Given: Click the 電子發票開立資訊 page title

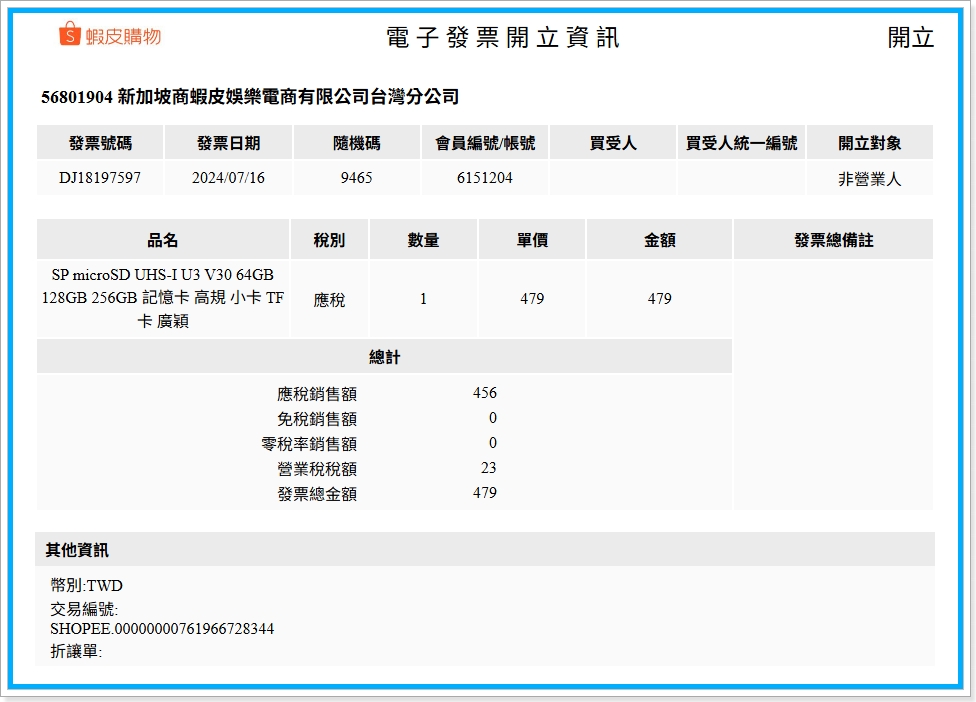Looking at the screenshot, I should [502, 38].
